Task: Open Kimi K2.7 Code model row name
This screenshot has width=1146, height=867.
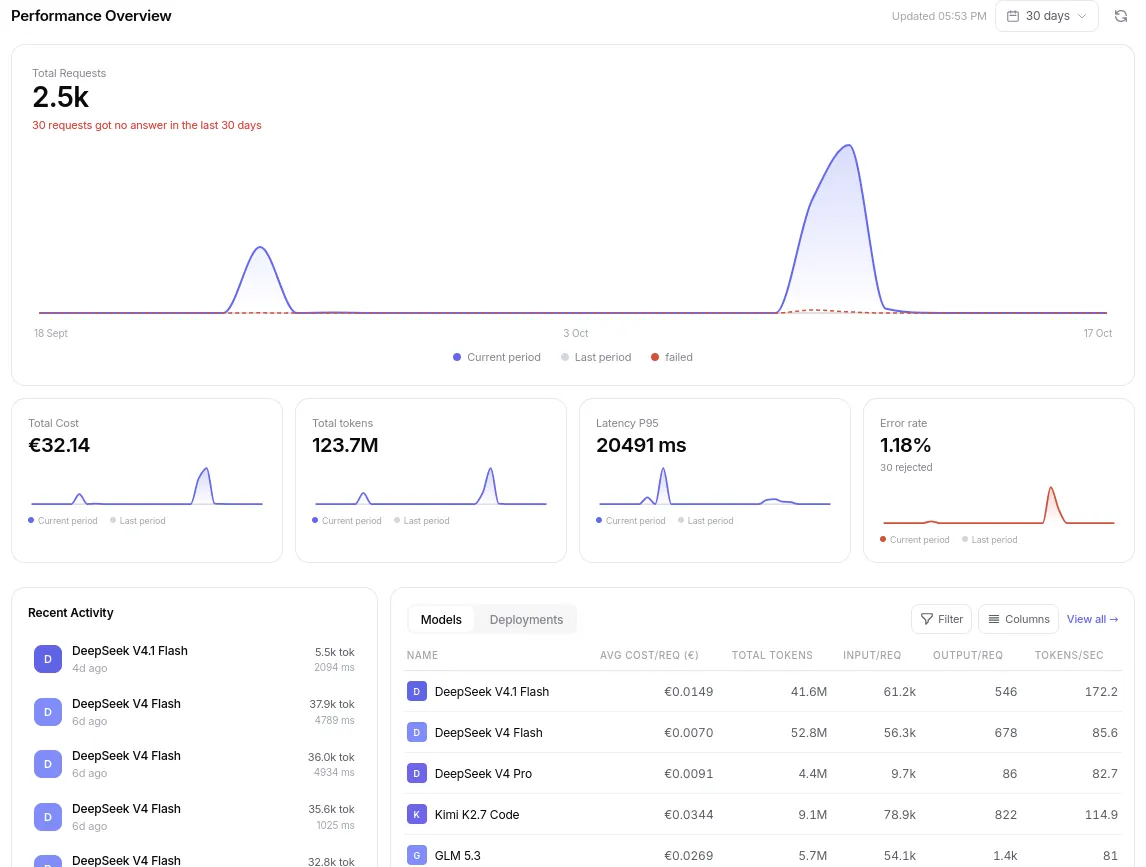Action: (477, 814)
